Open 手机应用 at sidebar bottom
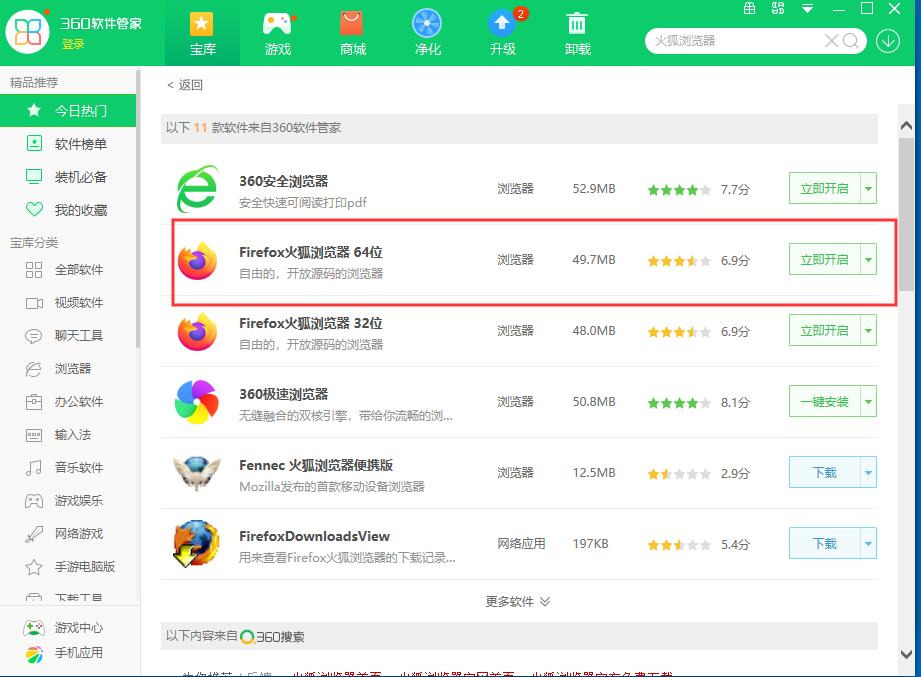This screenshot has width=921, height=677. 63,653
